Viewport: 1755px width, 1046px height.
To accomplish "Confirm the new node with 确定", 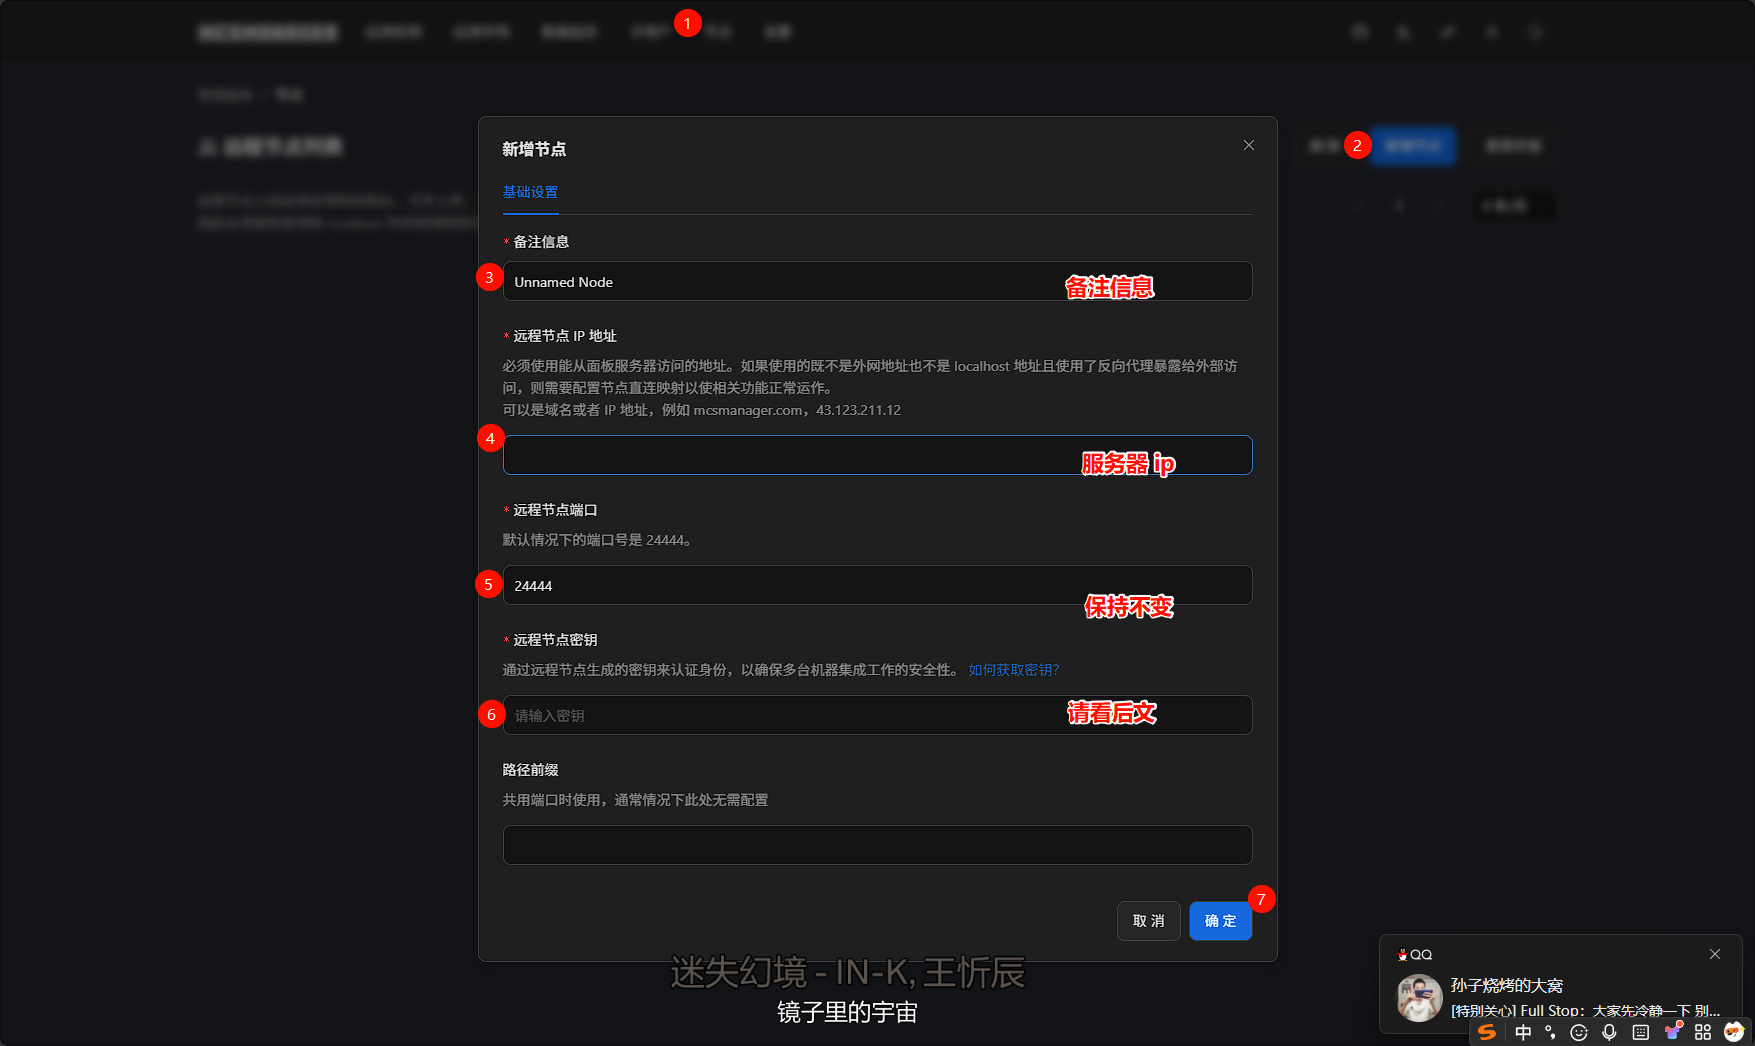I will click(1220, 921).
